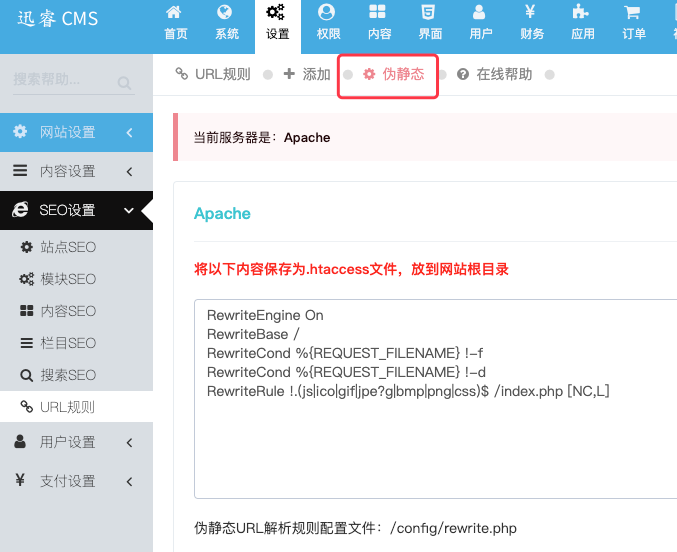Click the RewriteEngine On line
677x552 pixels.
[265, 315]
